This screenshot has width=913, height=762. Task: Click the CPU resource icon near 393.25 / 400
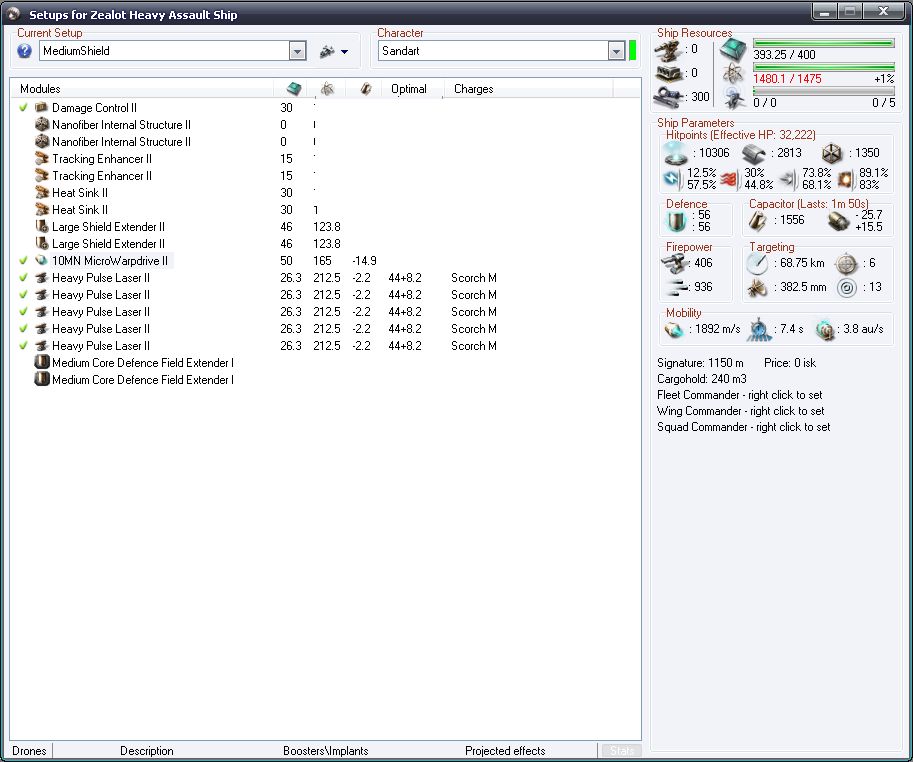pos(733,50)
